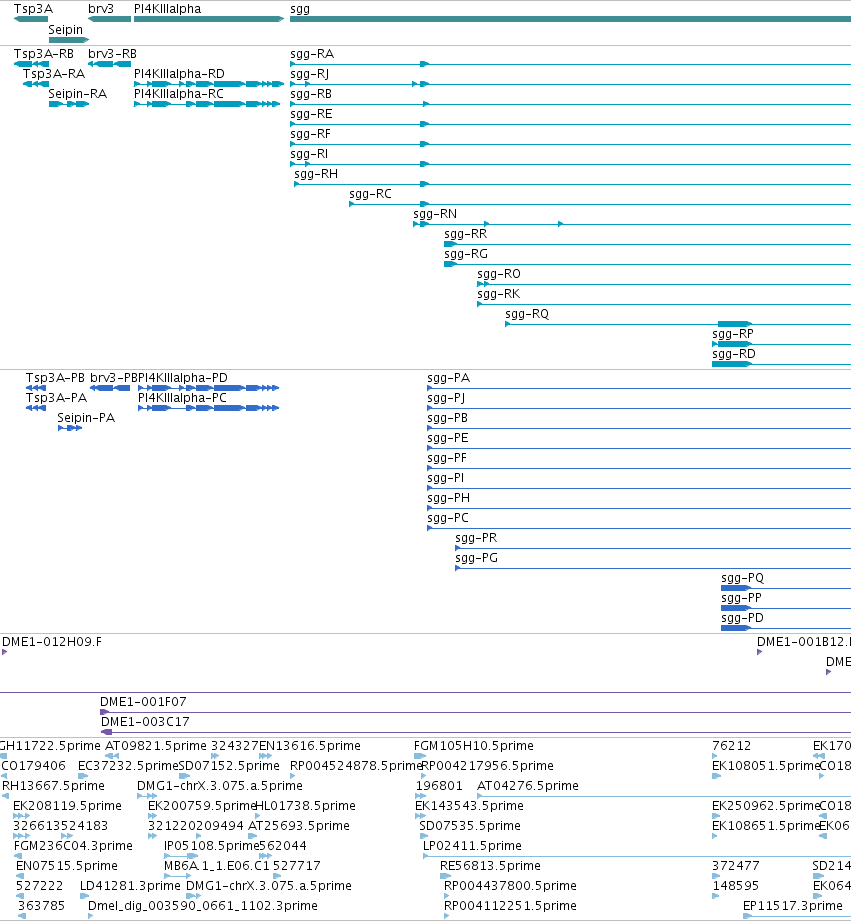Click the sgg-RB transcript label
Viewport: 851px width, 921px height.
pos(311,94)
